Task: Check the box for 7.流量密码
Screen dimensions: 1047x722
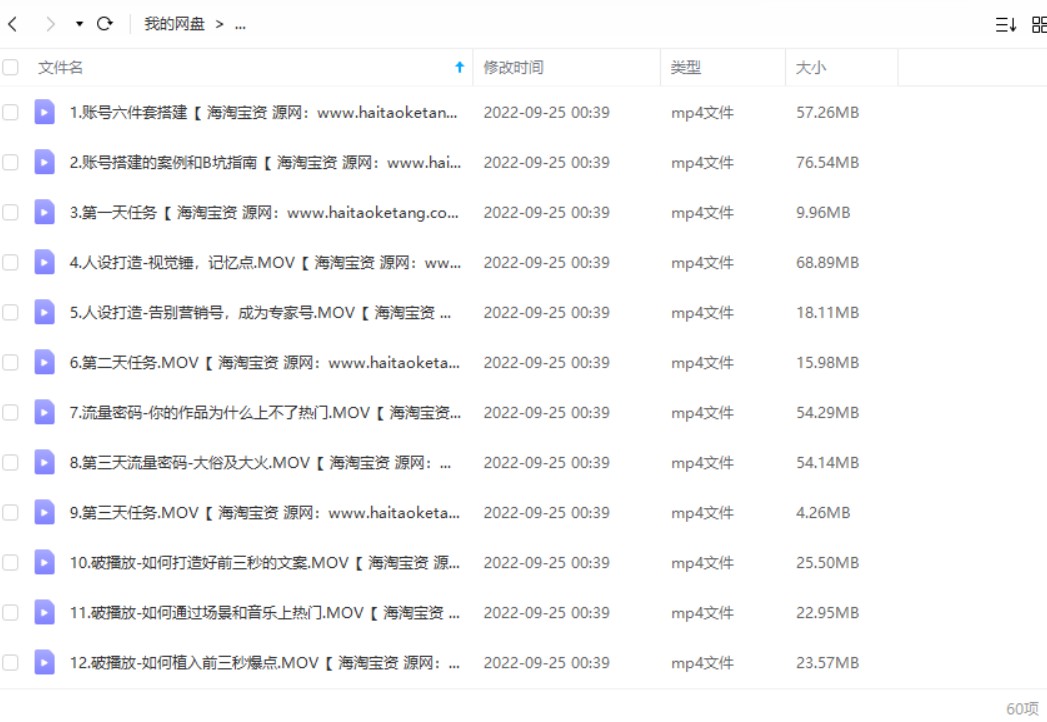Action: 10,413
